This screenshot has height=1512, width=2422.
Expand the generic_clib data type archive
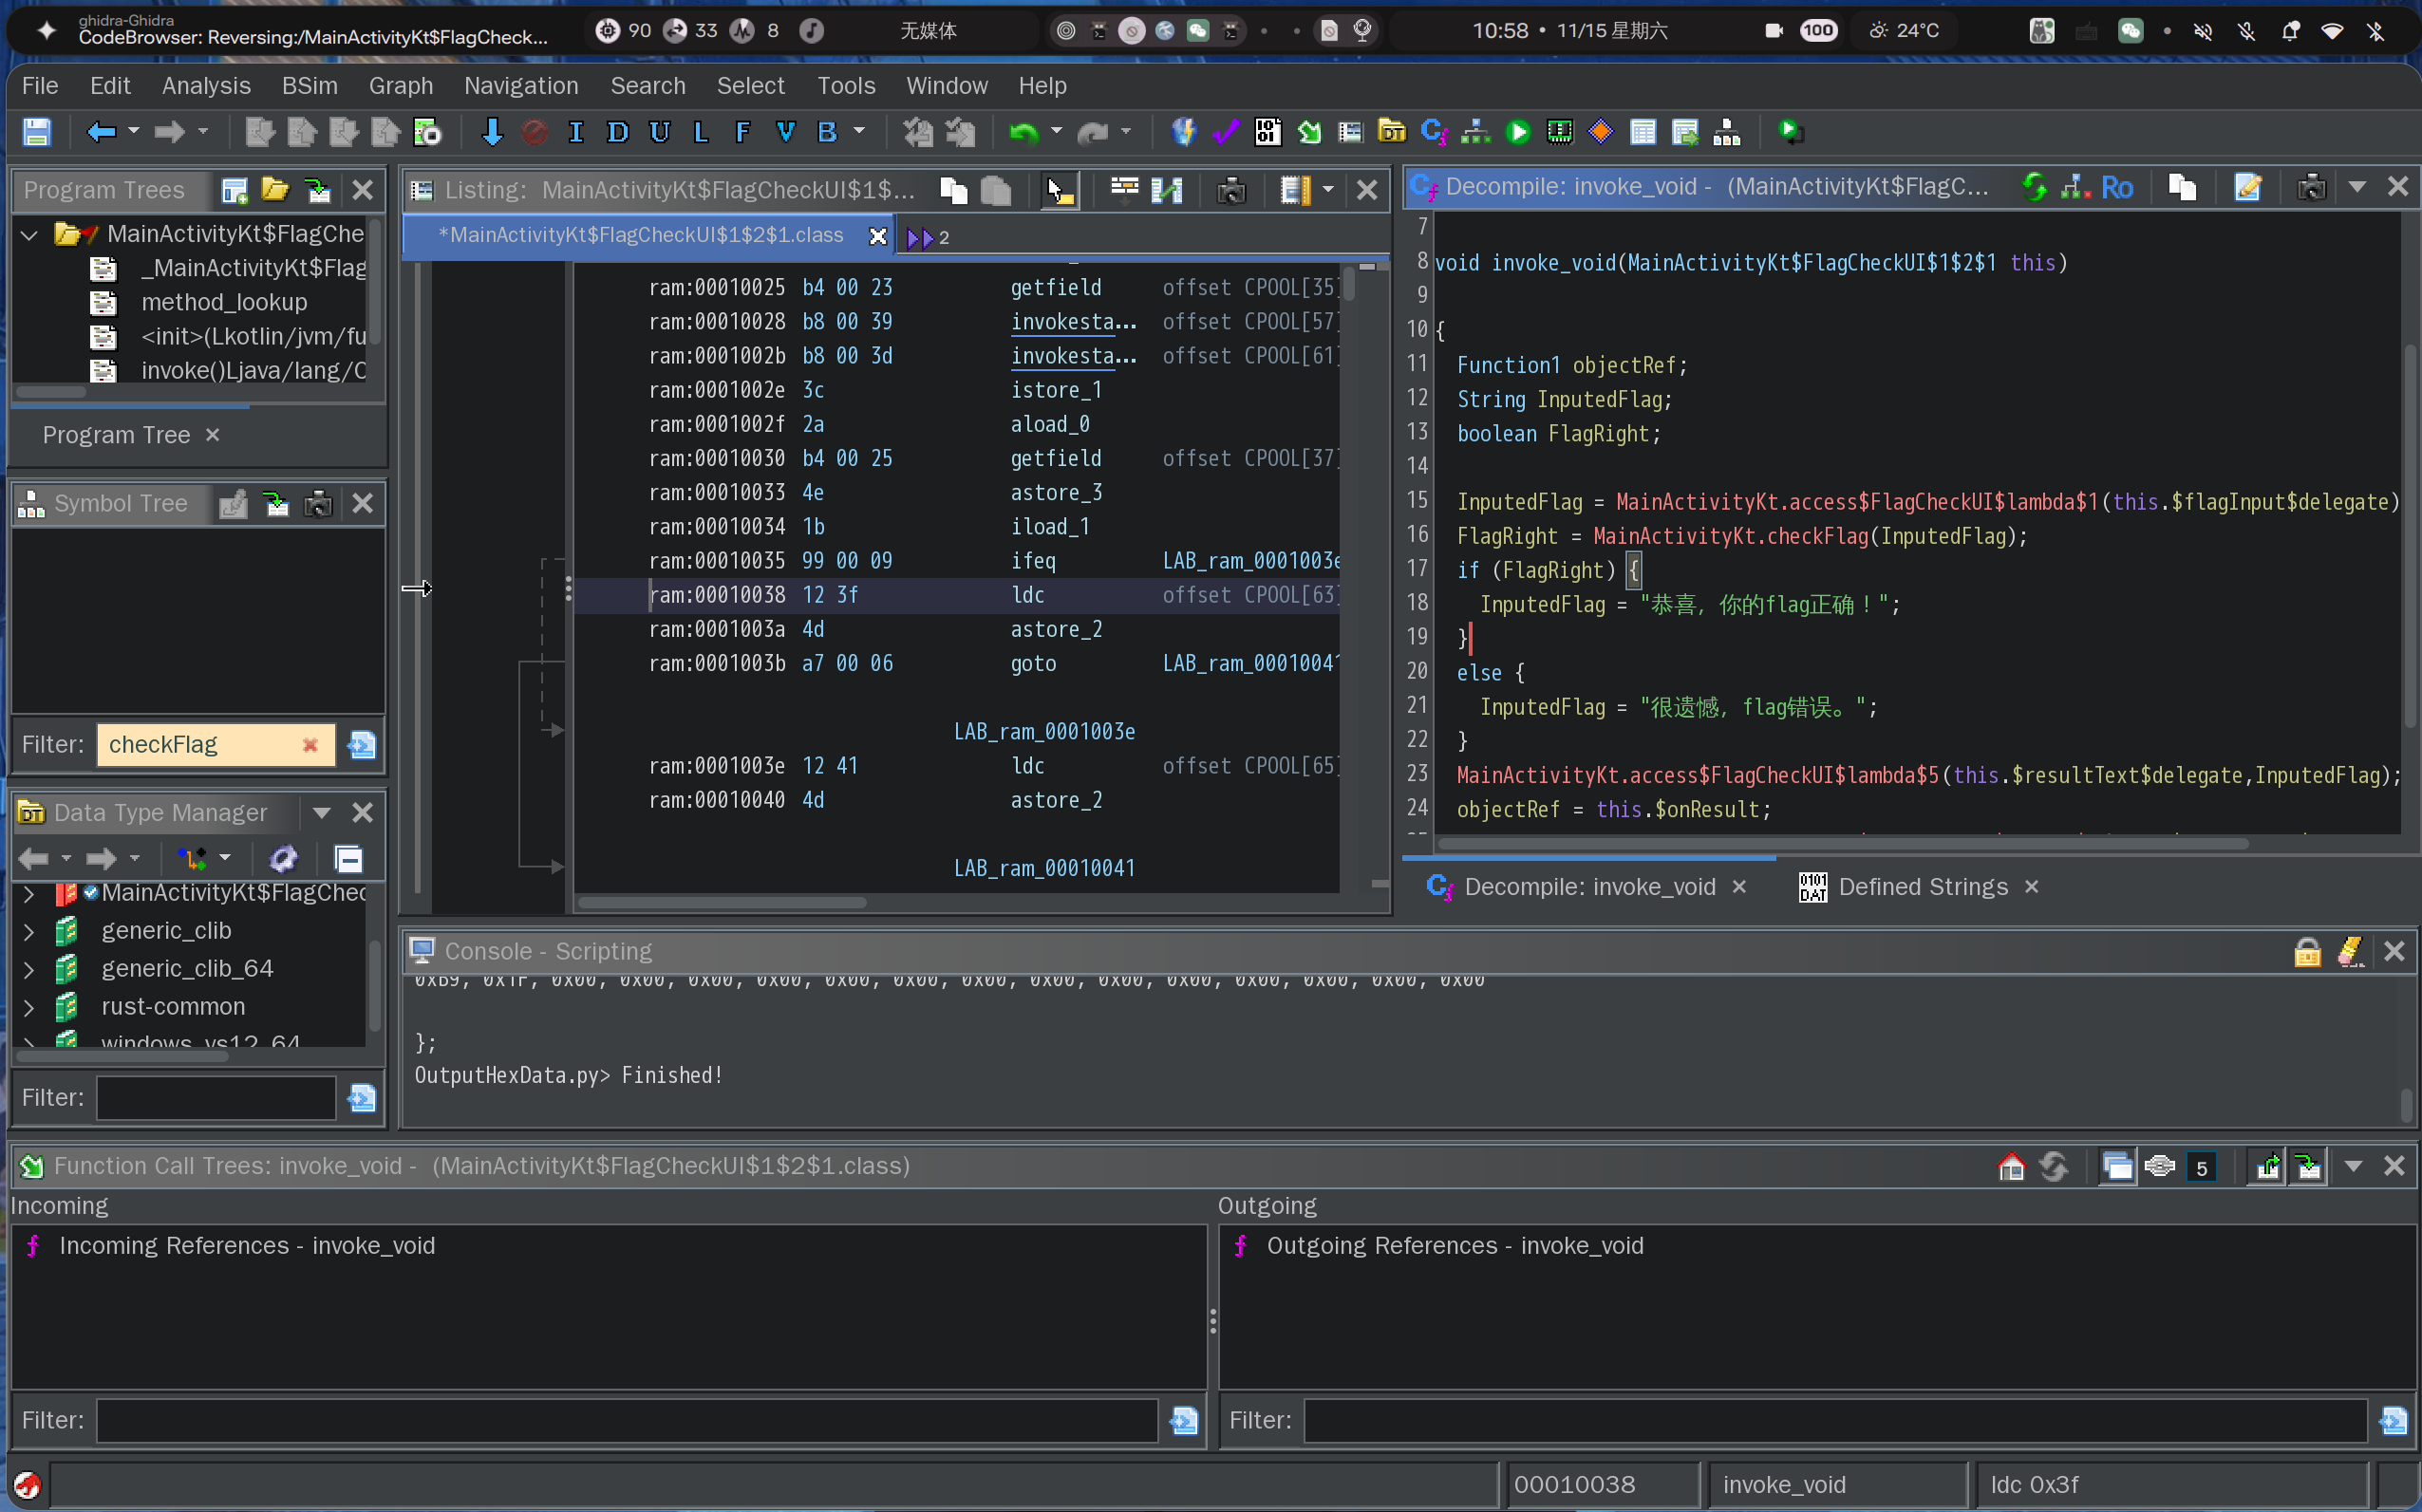coord(29,931)
